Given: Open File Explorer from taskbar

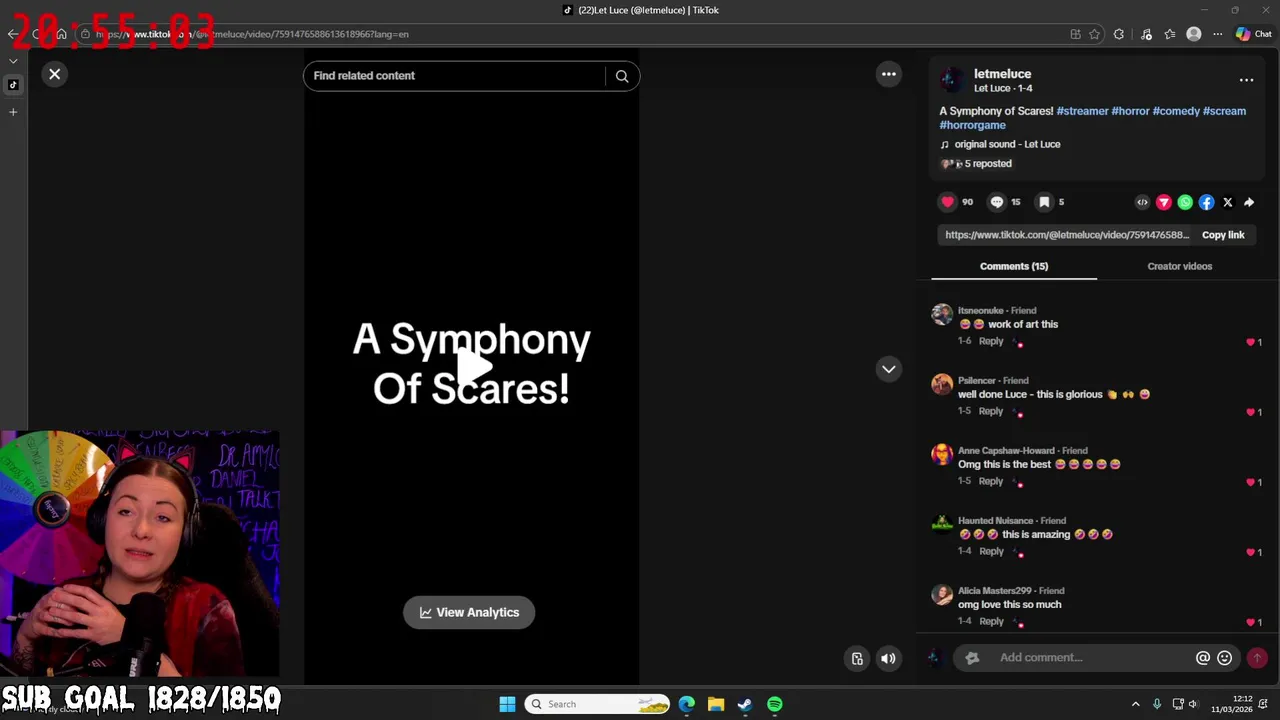Looking at the screenshot, I should (x=716, y=704).
